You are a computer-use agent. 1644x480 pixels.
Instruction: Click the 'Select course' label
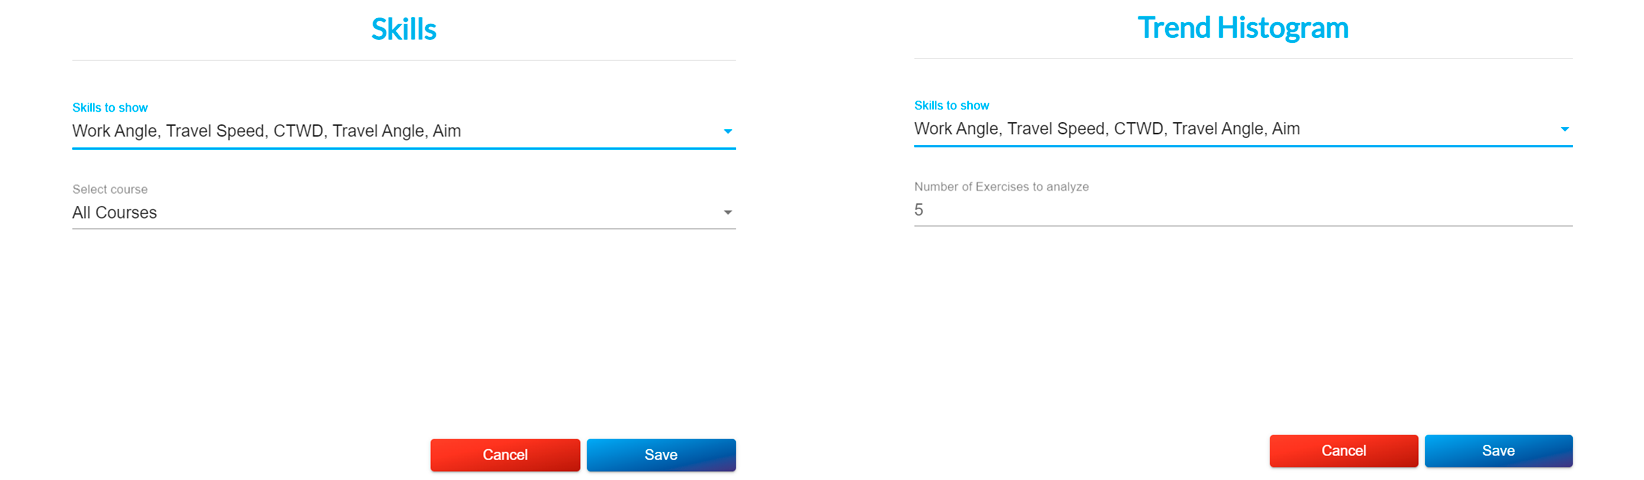110,189
